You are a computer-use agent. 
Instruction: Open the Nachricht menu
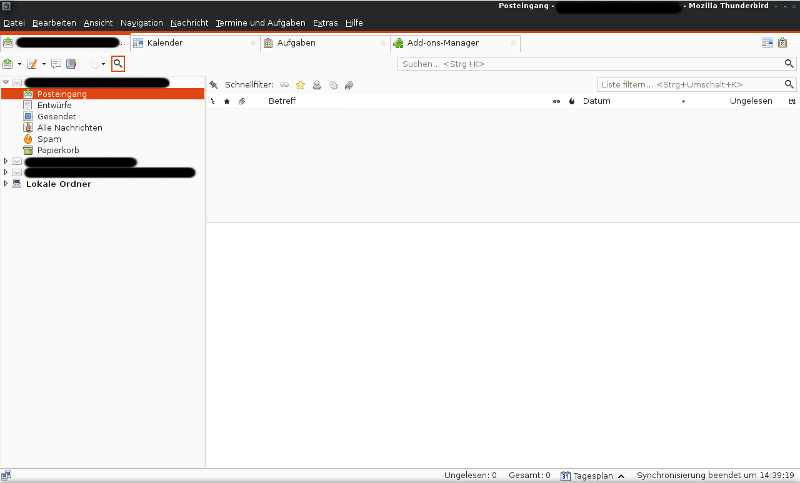point(189,23)
